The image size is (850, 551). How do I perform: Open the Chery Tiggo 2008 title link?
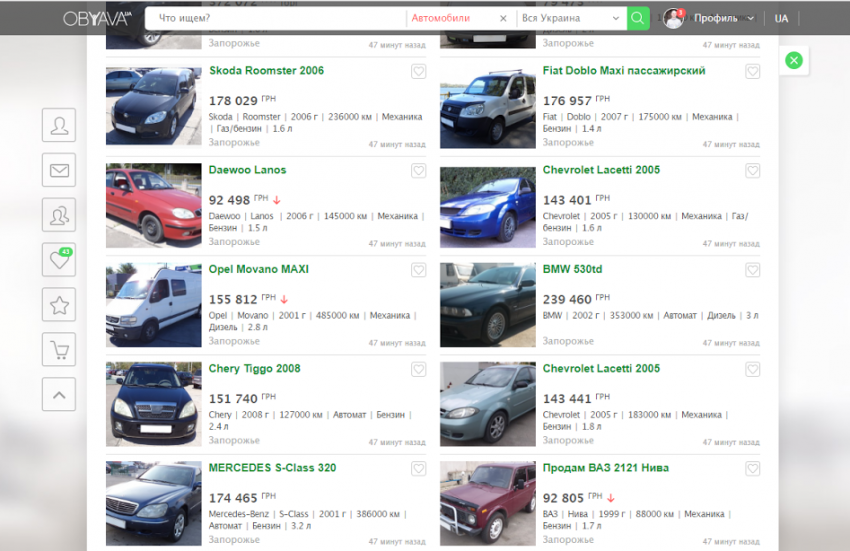click(254, 368)
